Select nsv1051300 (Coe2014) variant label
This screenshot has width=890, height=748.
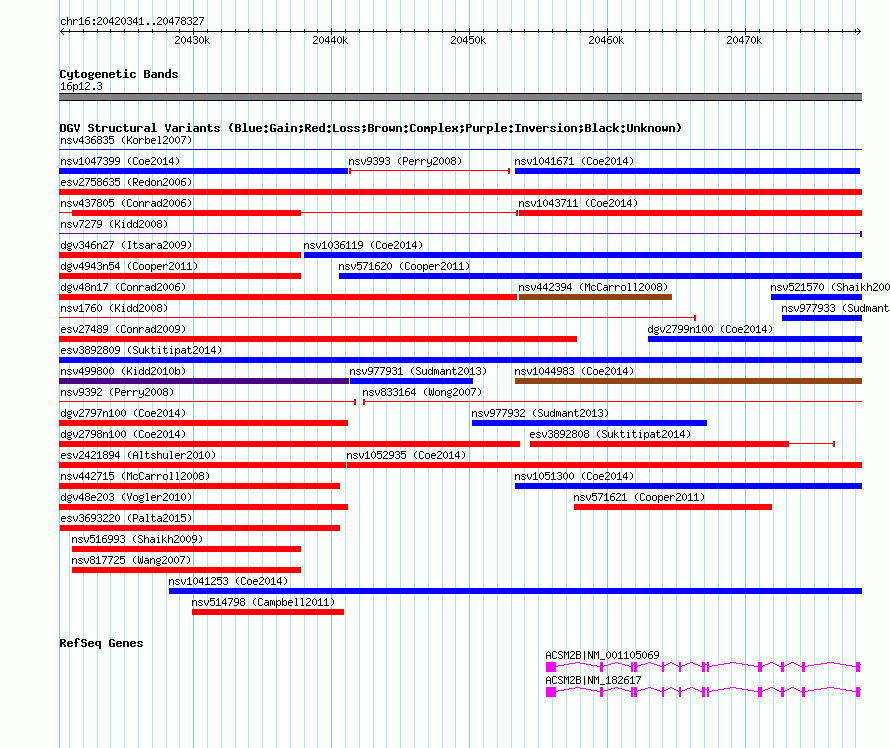pos(574,476)
